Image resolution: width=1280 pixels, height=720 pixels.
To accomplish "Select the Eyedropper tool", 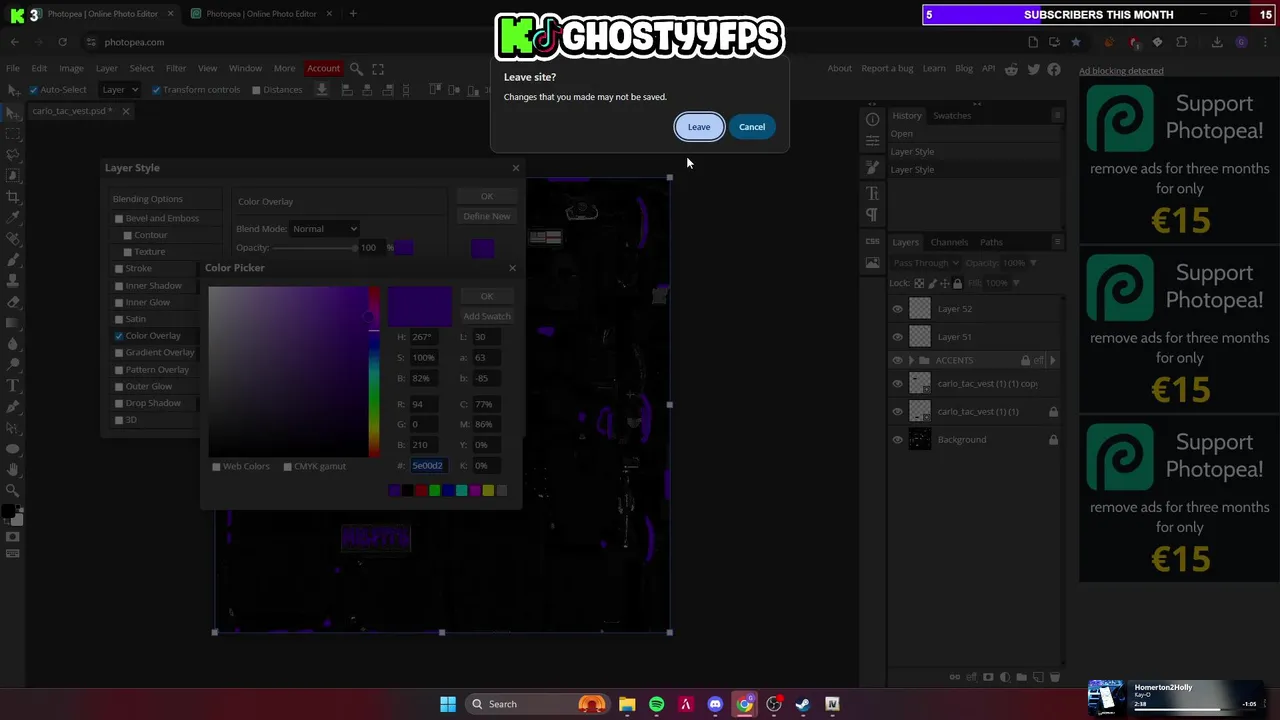I will point(13,217).
